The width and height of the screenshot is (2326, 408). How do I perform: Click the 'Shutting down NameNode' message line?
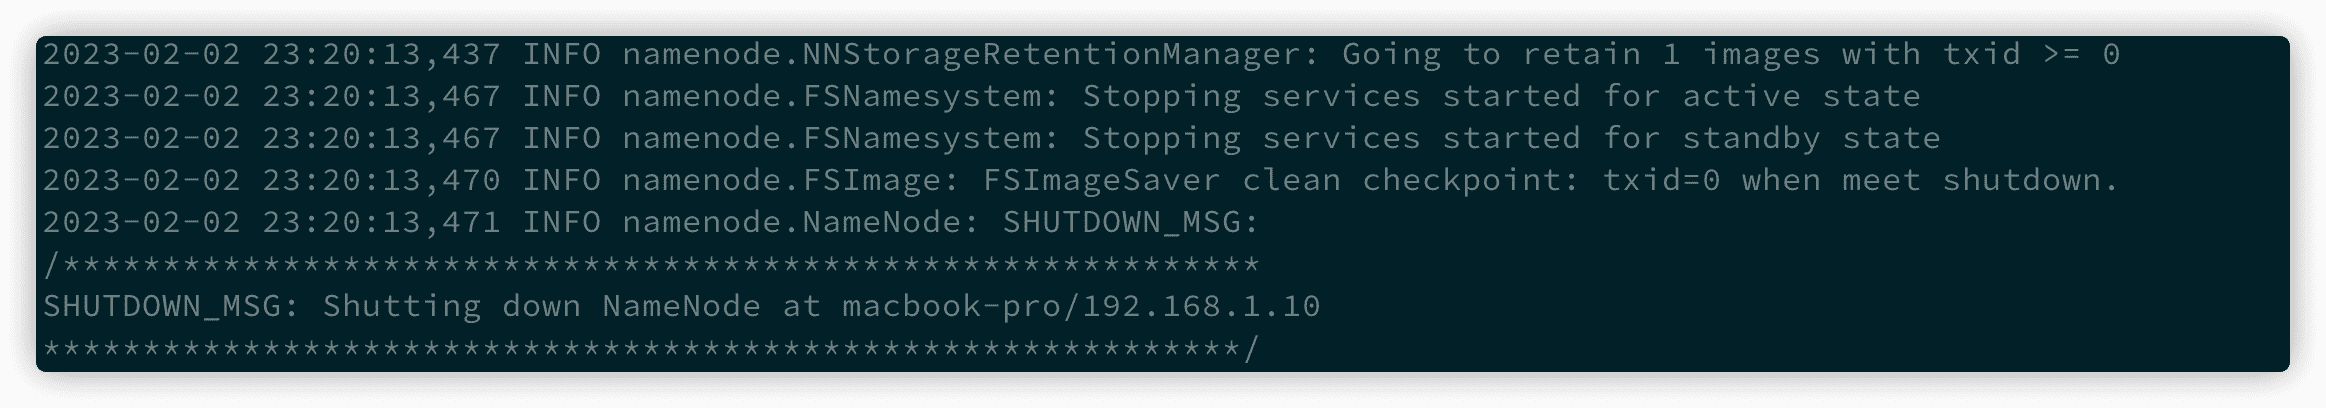pos(681,306)
